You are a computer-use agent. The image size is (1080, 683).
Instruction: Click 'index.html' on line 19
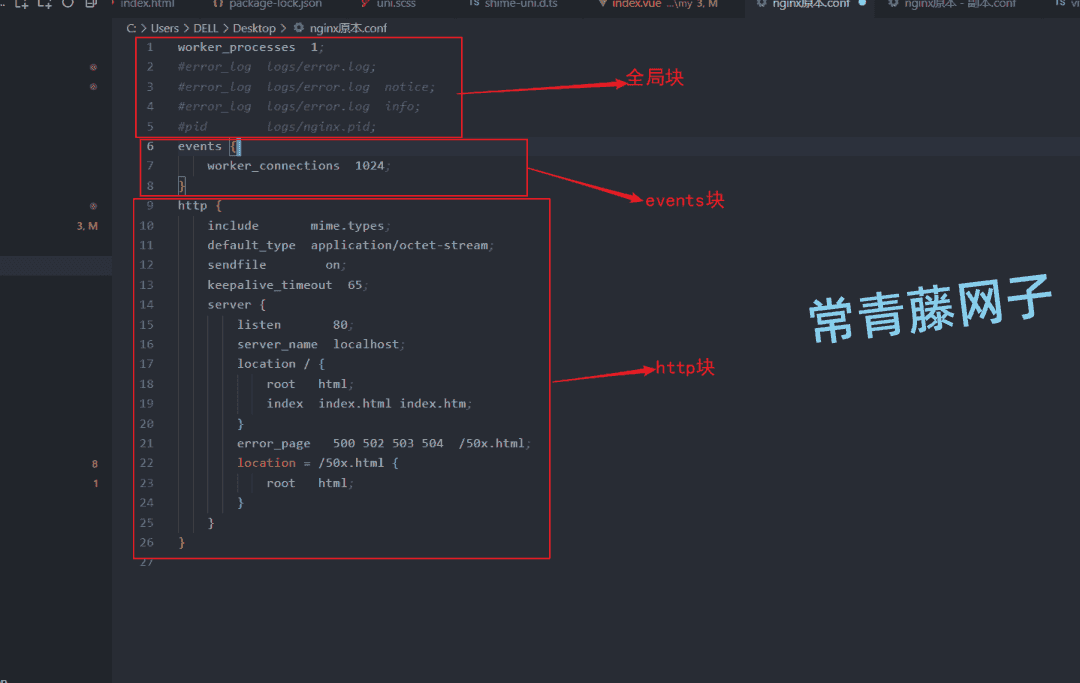coord(355,403)
